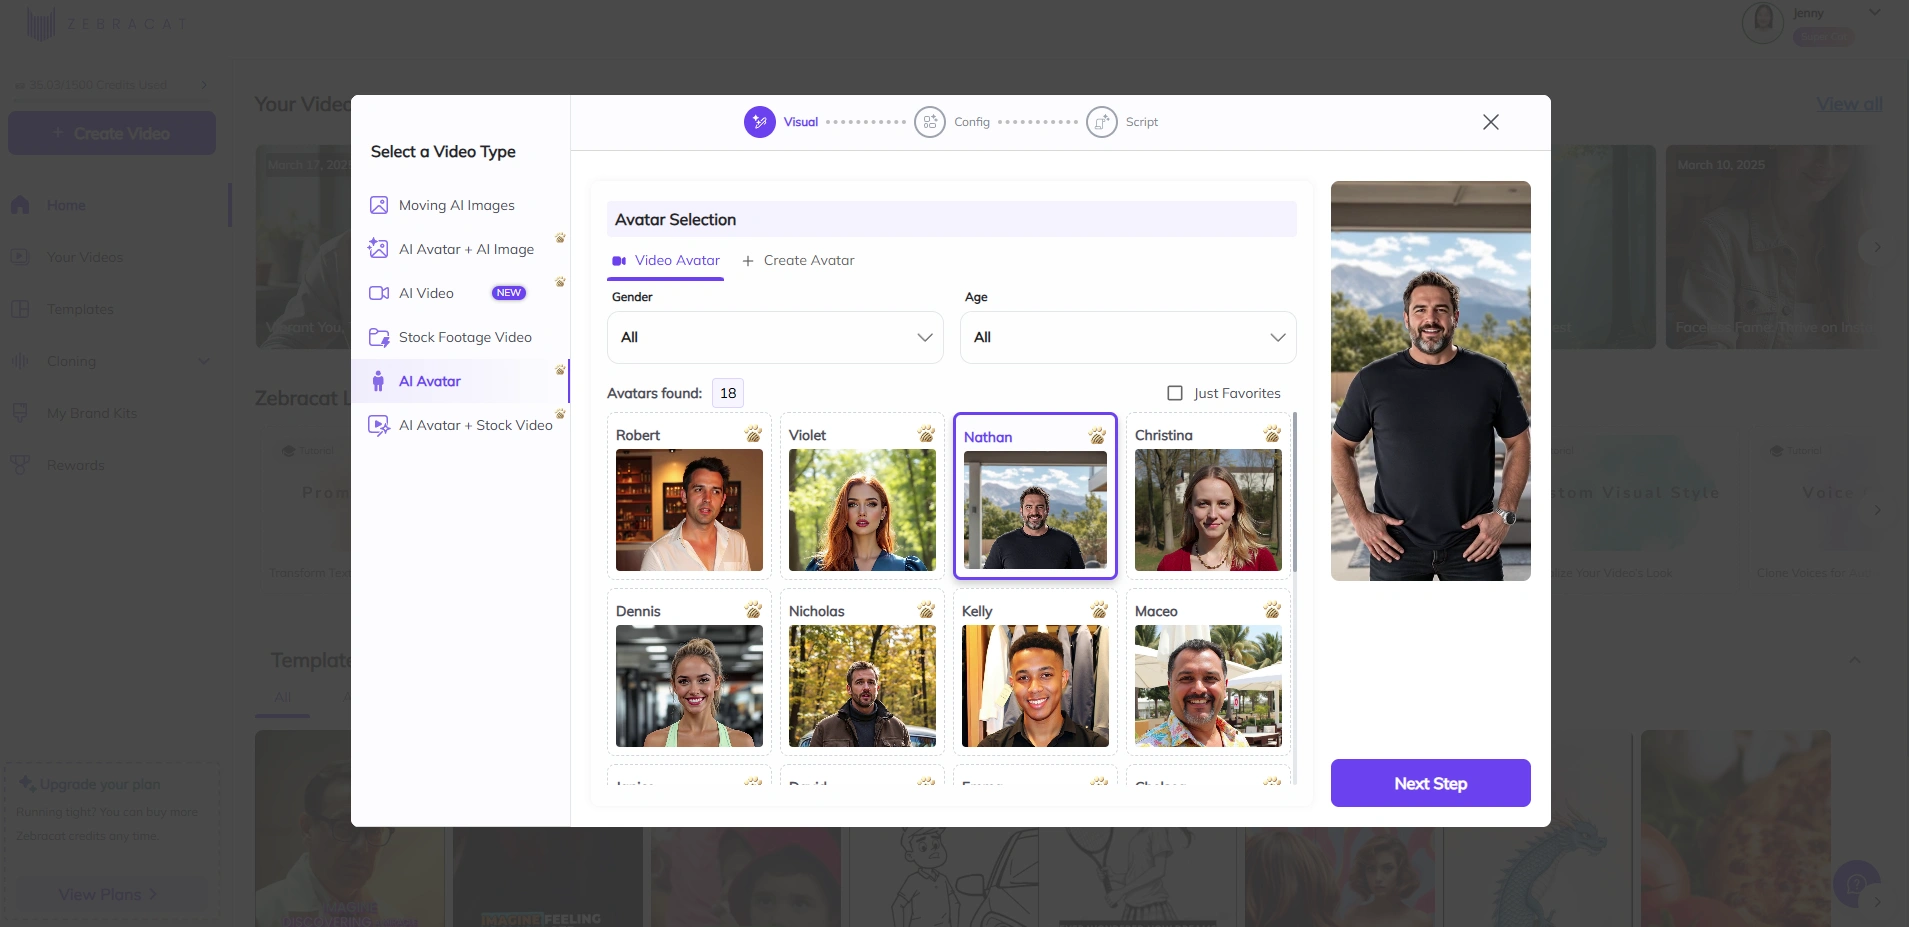
Task: Click Create Video in background sidebar
Action: (x=112, y=133)
